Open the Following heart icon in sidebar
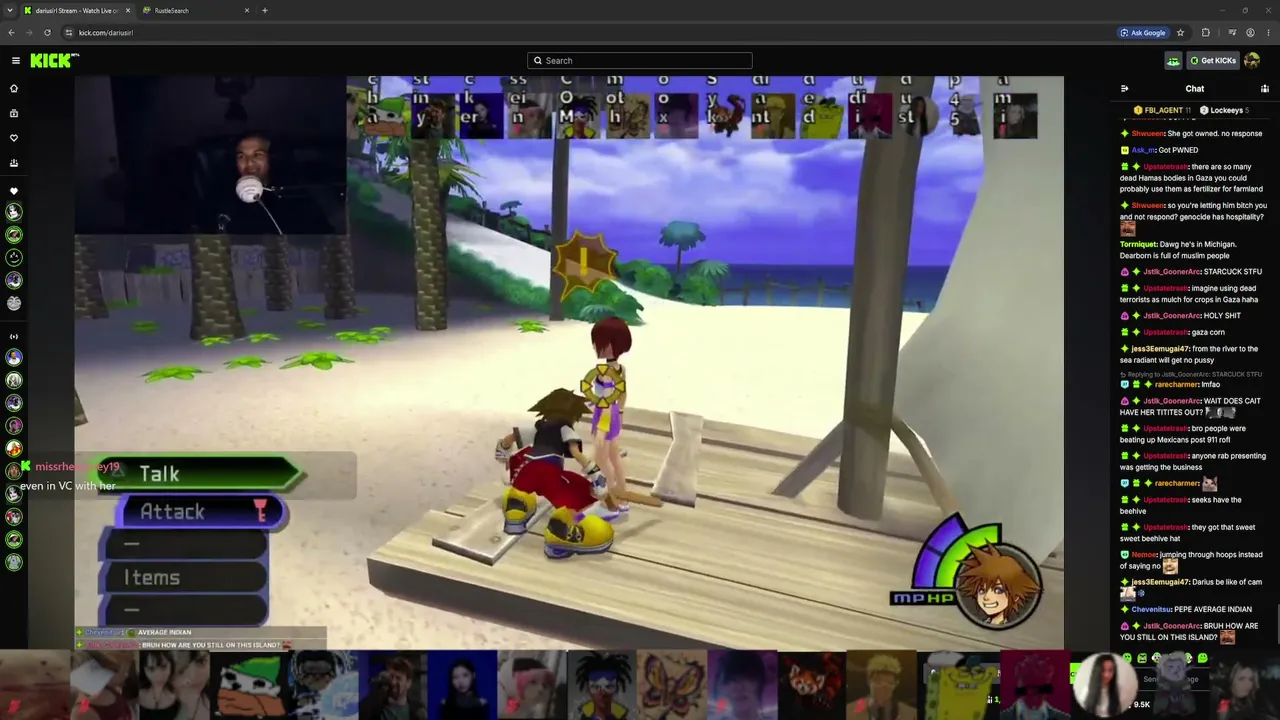Image resolution: width=1280 pixels, height=720 pixels. tap(14, 138)
